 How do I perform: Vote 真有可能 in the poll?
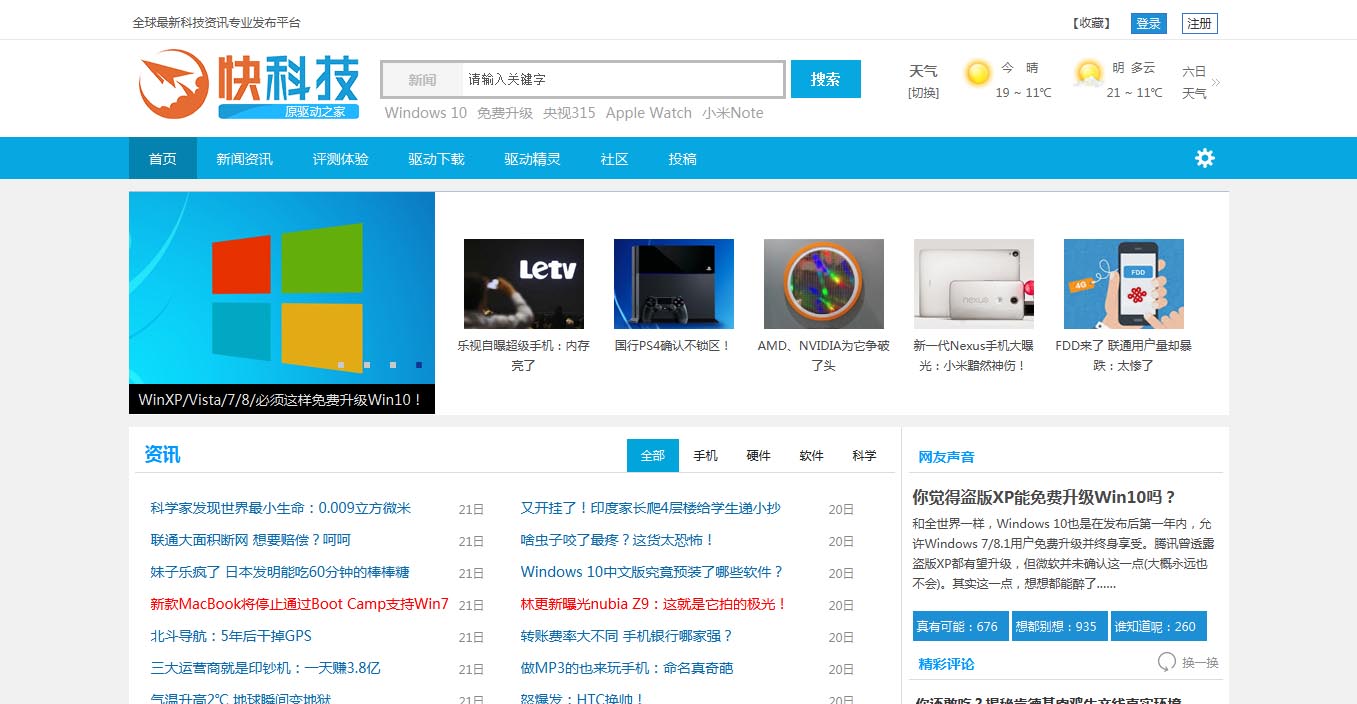pos(959,626)
